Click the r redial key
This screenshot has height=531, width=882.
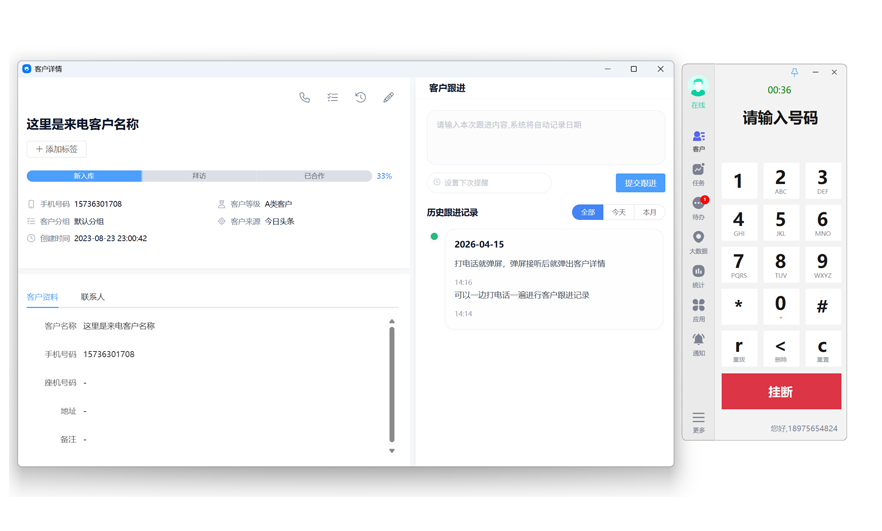[x=739, y=349]
